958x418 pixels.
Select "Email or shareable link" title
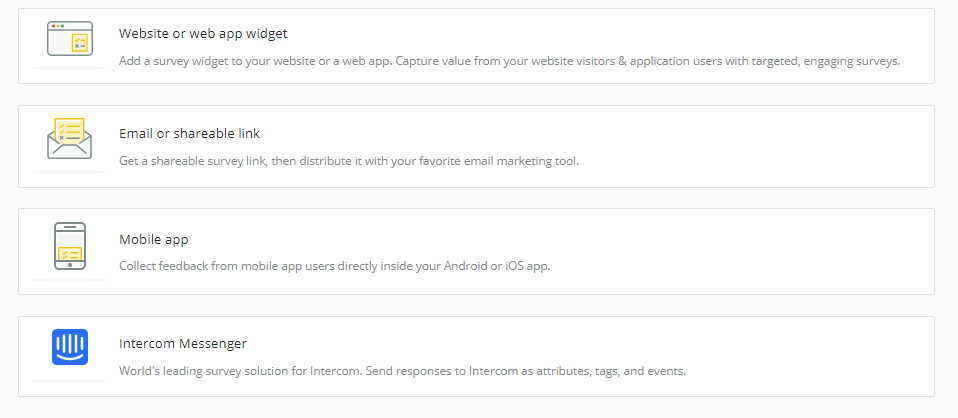(189, 133)
